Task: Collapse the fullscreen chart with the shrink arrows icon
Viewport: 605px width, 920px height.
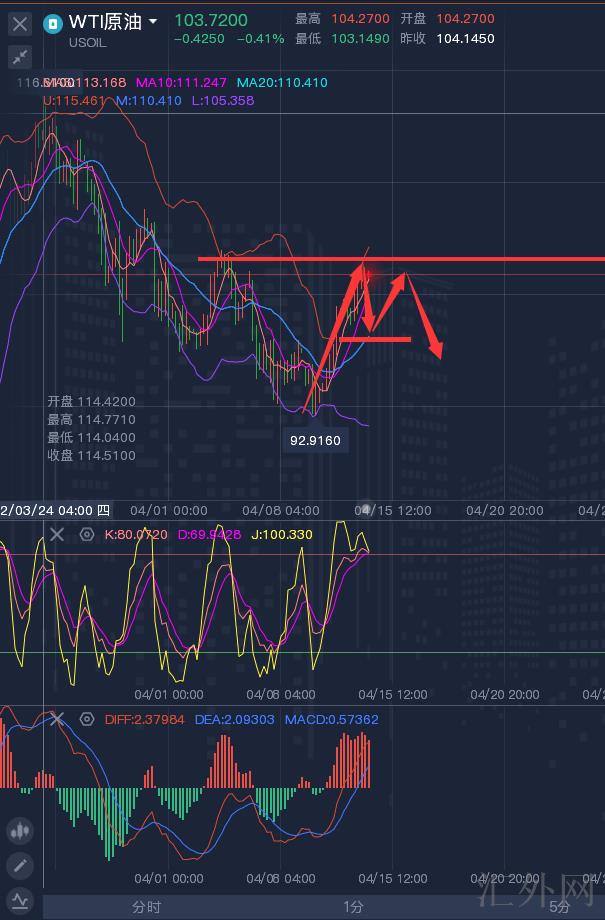Action: tap(20, 57)
